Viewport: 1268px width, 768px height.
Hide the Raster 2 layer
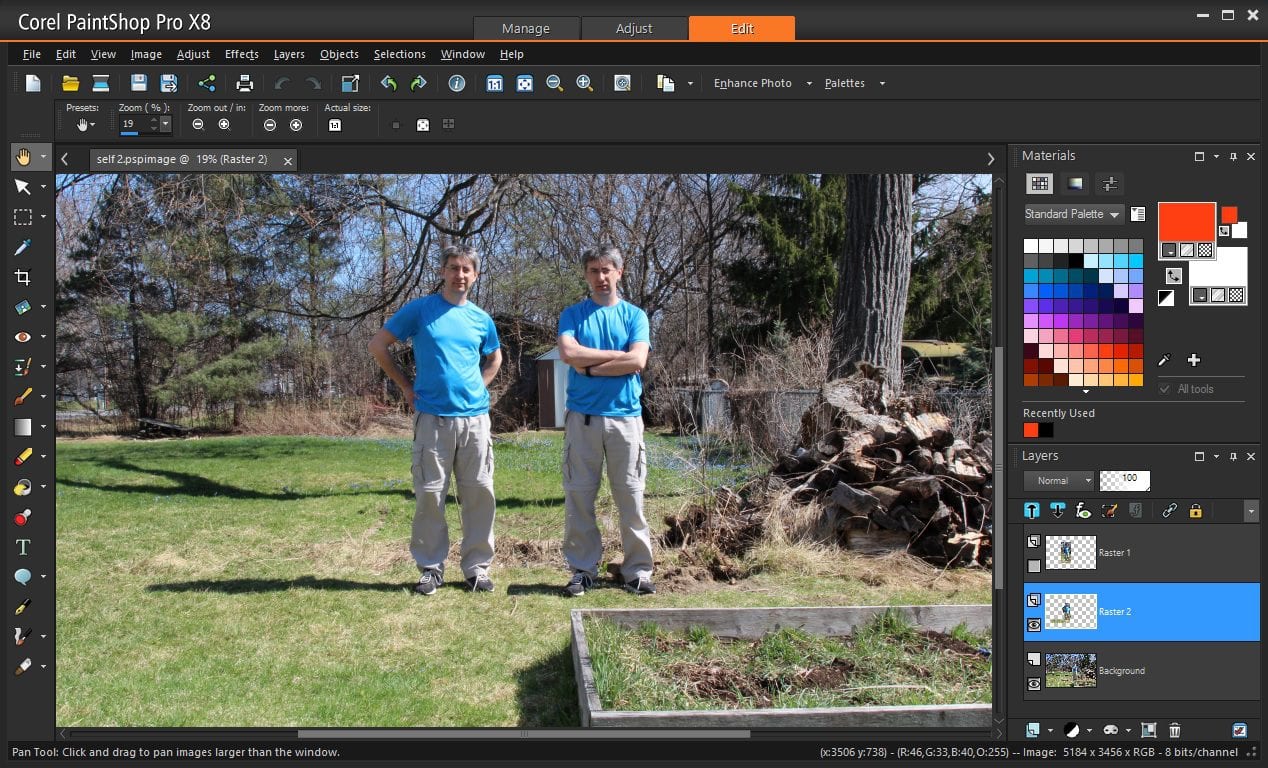point(1033,624)
